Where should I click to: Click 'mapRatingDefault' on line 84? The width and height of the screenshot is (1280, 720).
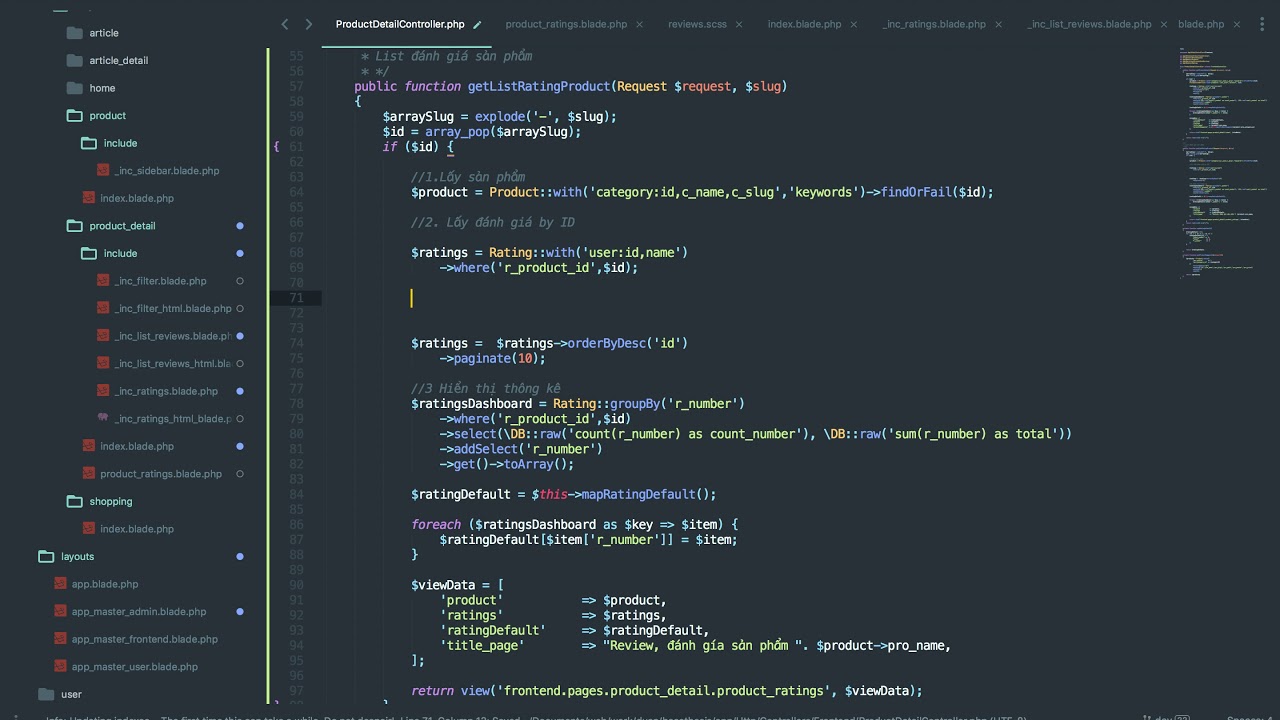tap(639, 494)
